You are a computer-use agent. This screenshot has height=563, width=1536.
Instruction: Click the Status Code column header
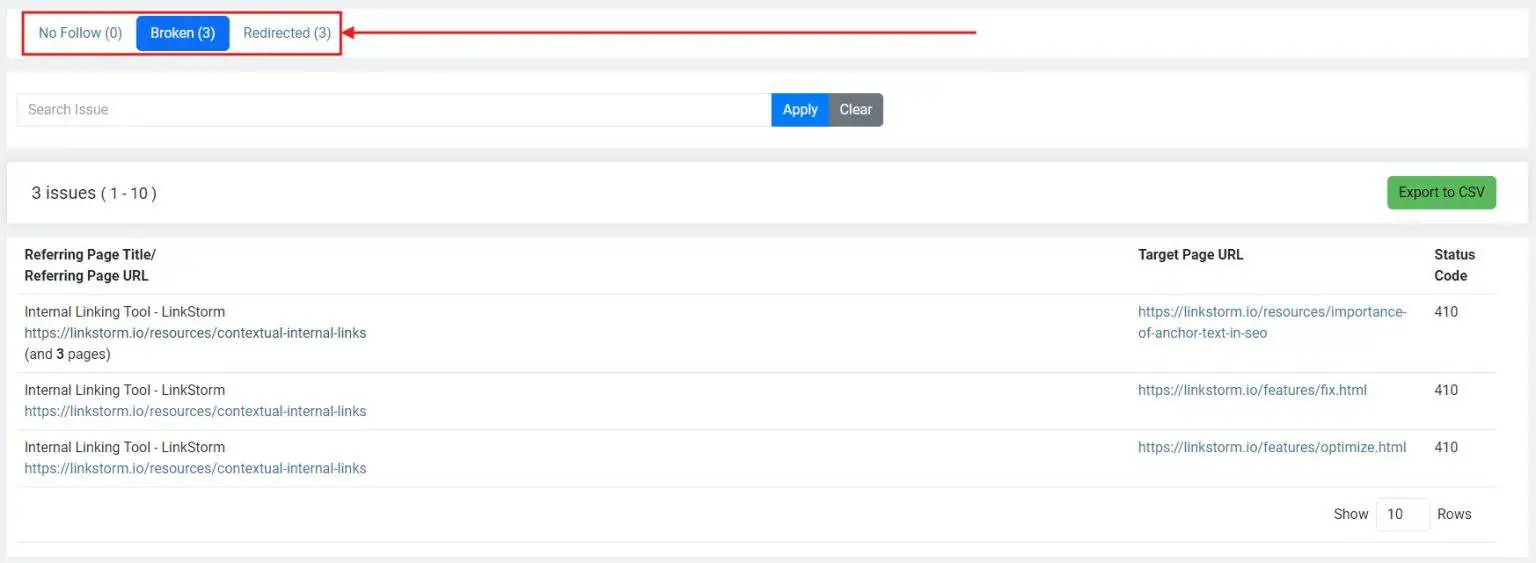tap(1454, 265)
